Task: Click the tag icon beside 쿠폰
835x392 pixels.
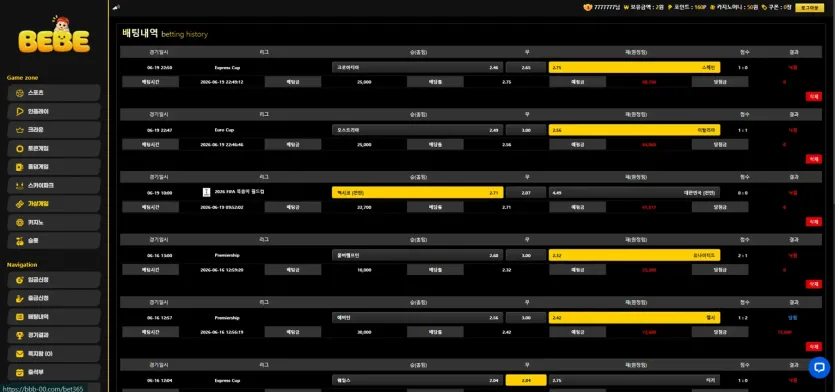Action: coord(764,7)
